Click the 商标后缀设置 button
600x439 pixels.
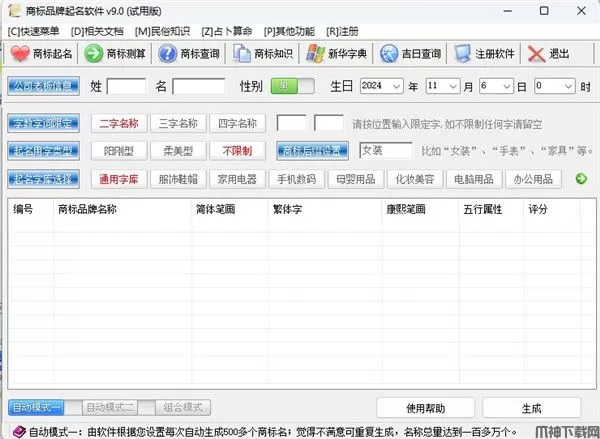pyautogui.click(x=313, y=151)
